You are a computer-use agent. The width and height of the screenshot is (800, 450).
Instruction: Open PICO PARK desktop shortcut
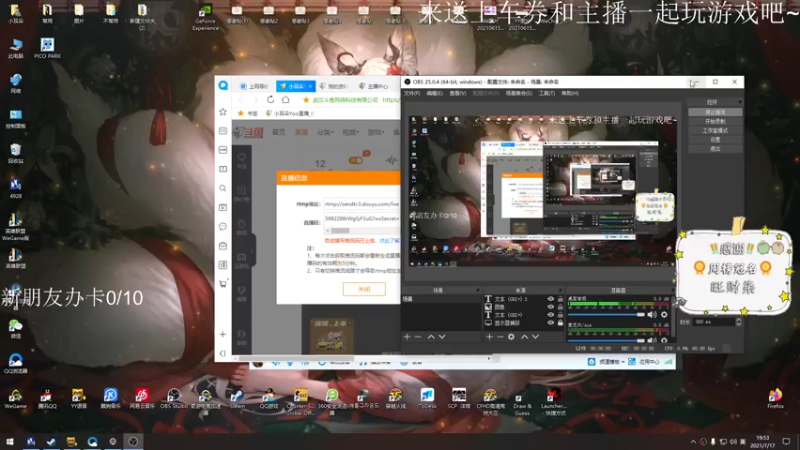tap(47, 48)
